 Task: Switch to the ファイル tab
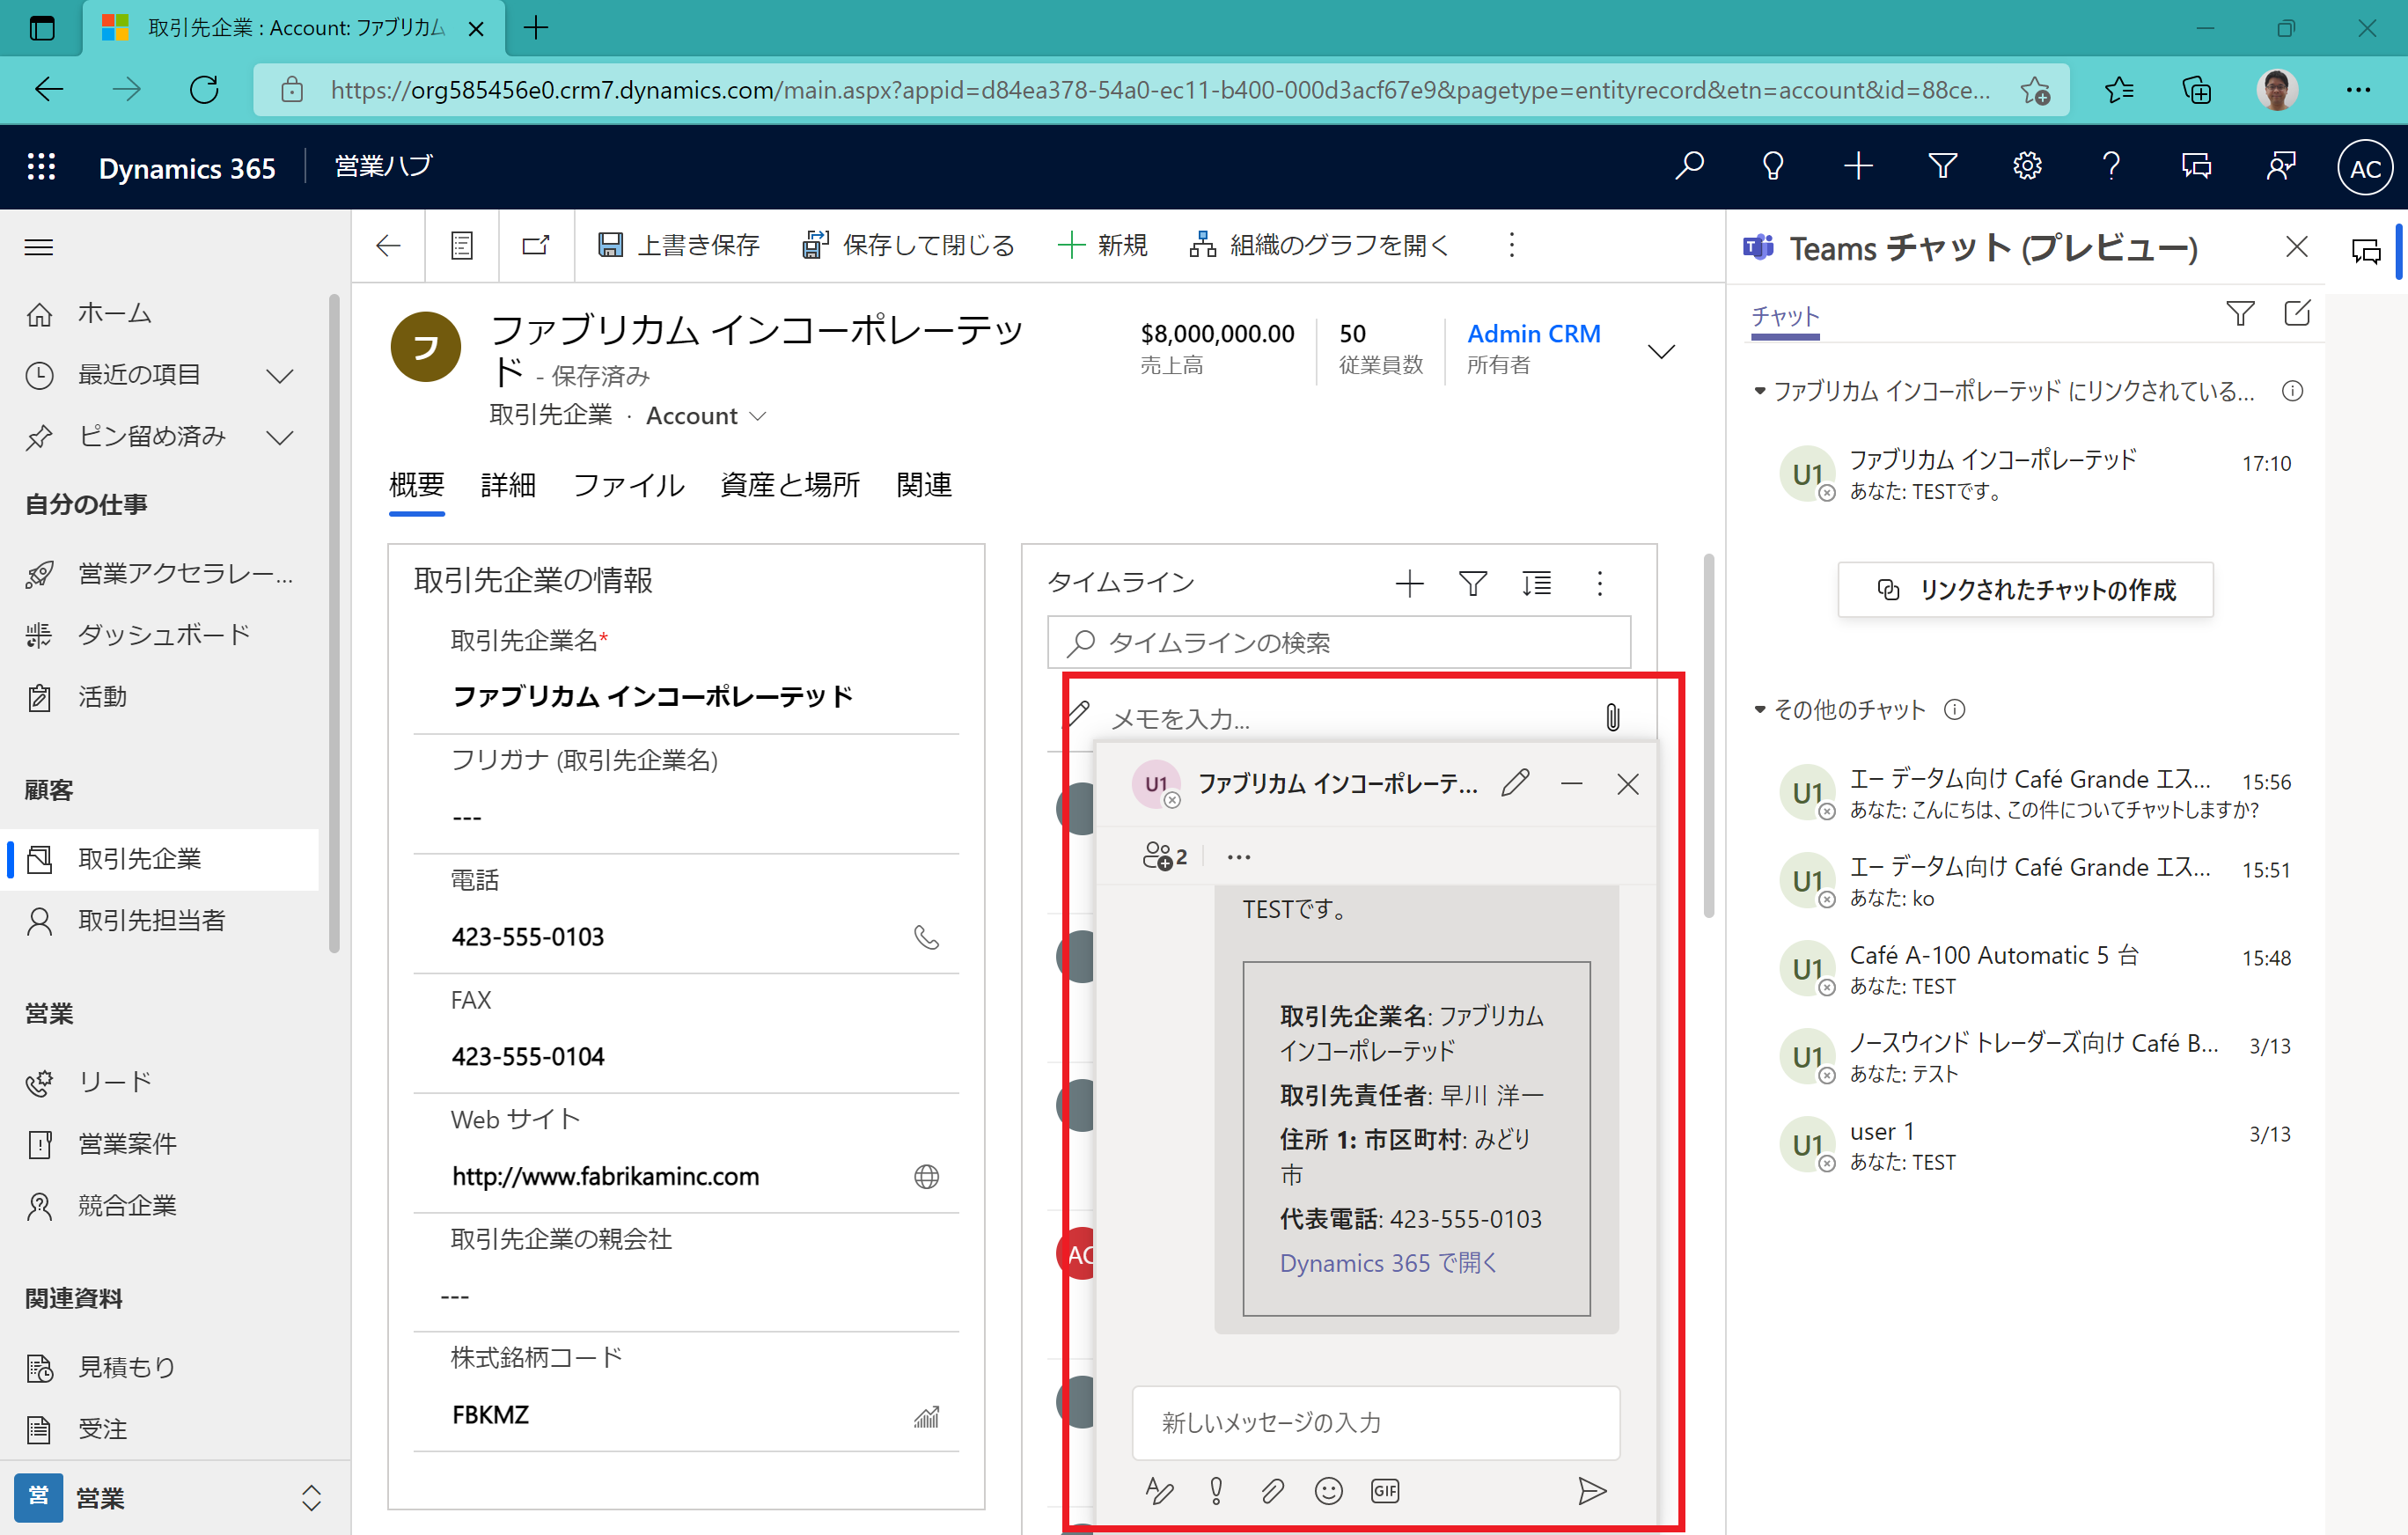628,485
